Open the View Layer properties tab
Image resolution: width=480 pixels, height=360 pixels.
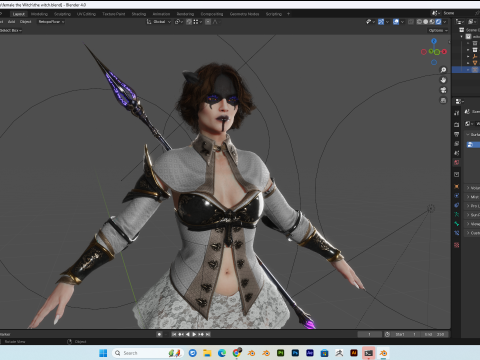click(x=457, y=143)
